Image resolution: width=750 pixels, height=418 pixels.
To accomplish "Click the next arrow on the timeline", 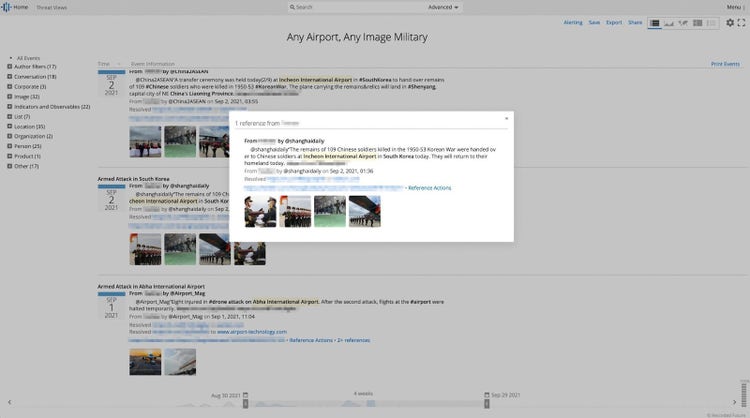I will click(735, 402).
